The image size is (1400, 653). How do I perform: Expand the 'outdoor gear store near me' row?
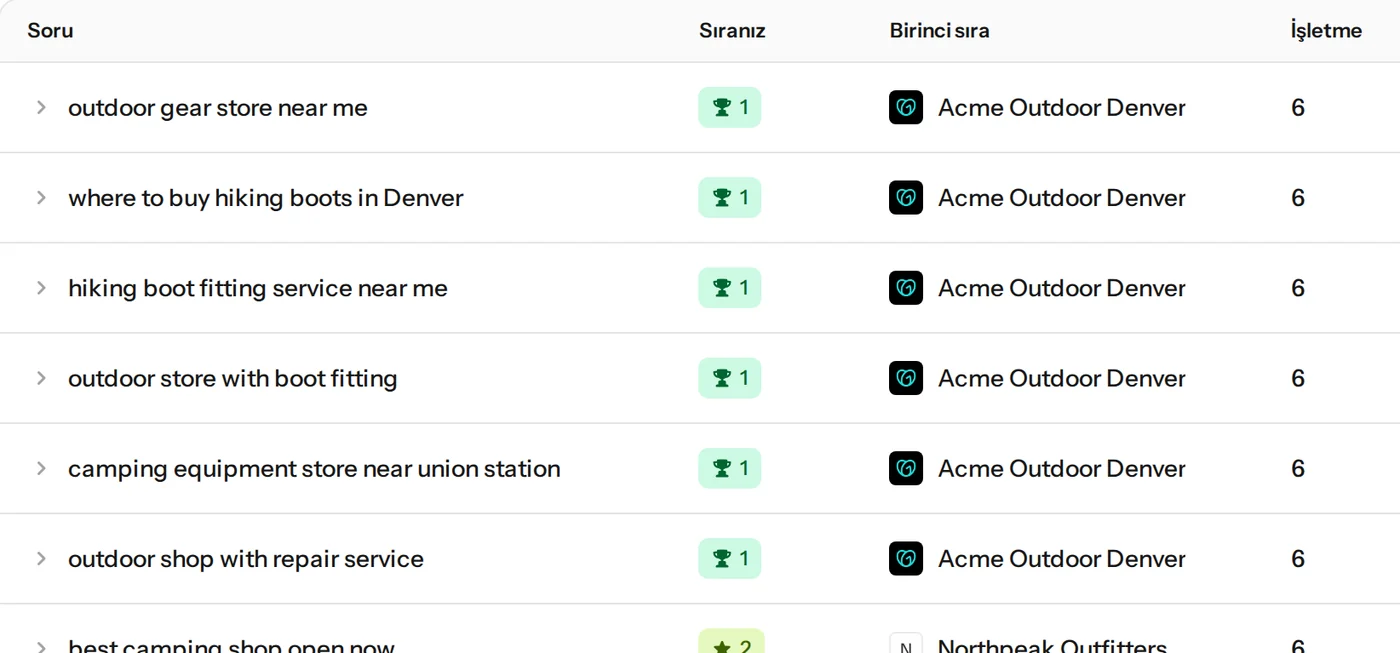tap(41, 107)
